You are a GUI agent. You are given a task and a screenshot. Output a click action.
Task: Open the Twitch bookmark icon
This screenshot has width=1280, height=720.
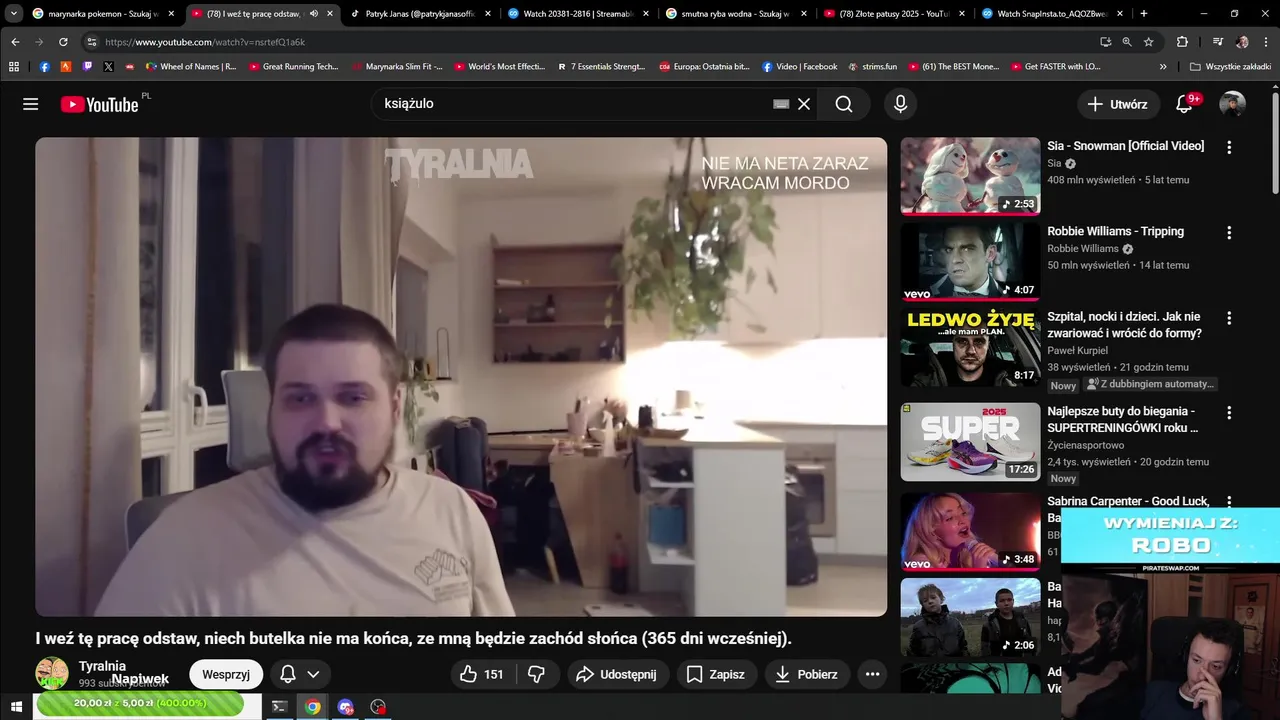coord(87,67)
